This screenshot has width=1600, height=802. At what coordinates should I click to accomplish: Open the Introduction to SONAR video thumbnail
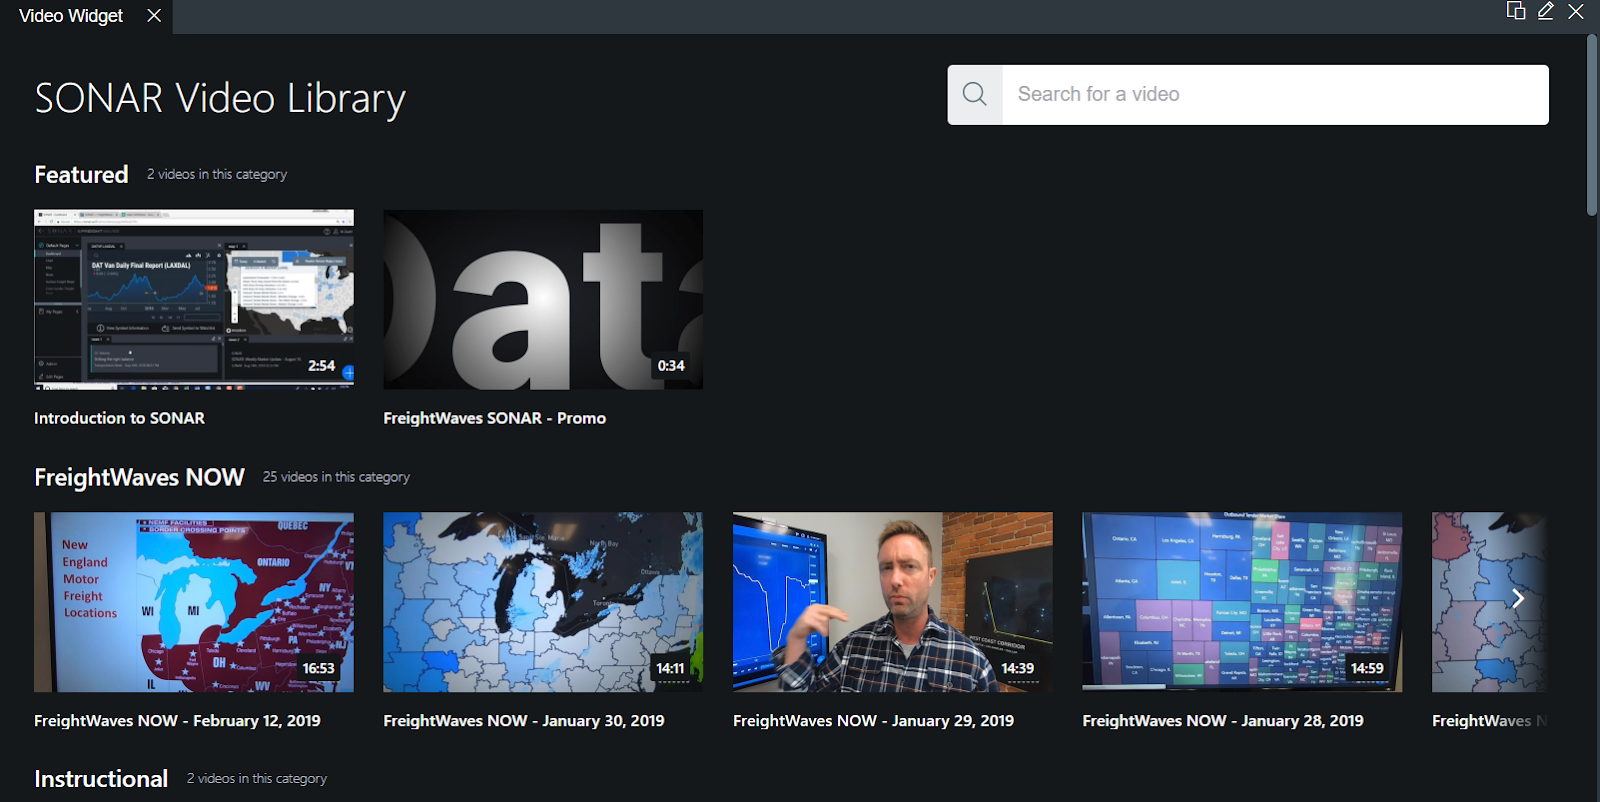pyautogui.click(x=194, y=299)
